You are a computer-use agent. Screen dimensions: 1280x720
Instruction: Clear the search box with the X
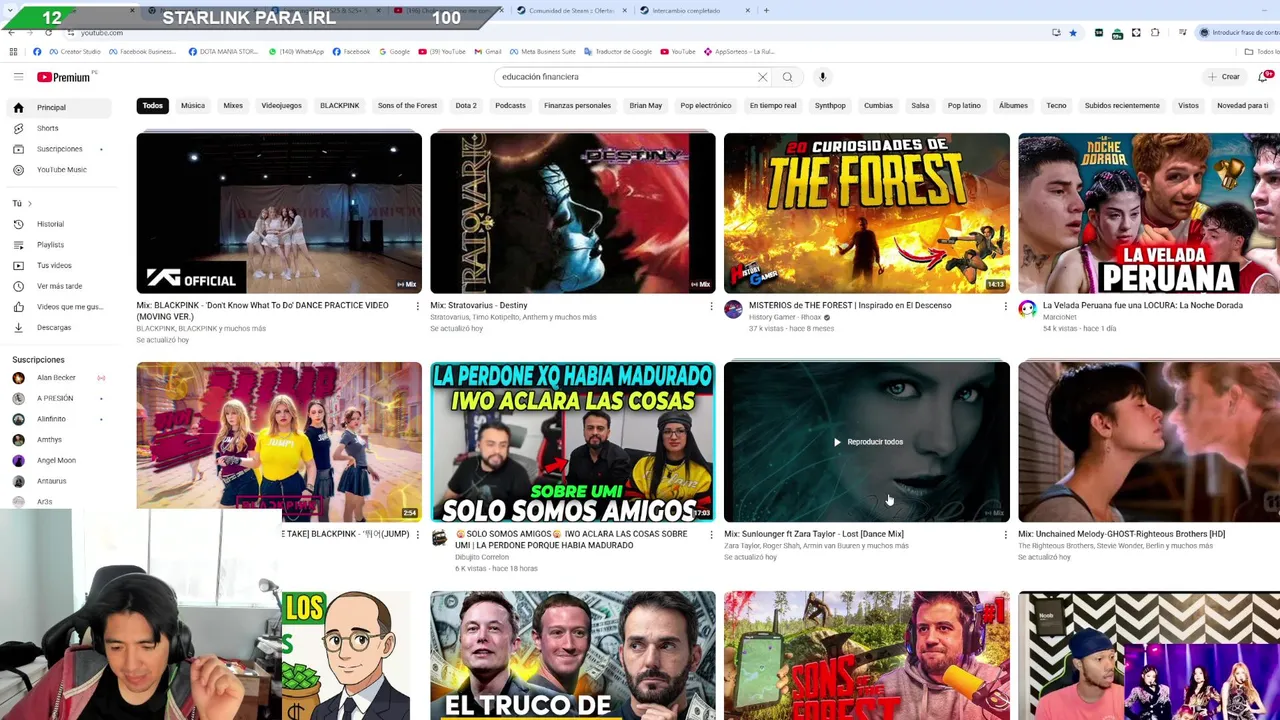point(762,77)
